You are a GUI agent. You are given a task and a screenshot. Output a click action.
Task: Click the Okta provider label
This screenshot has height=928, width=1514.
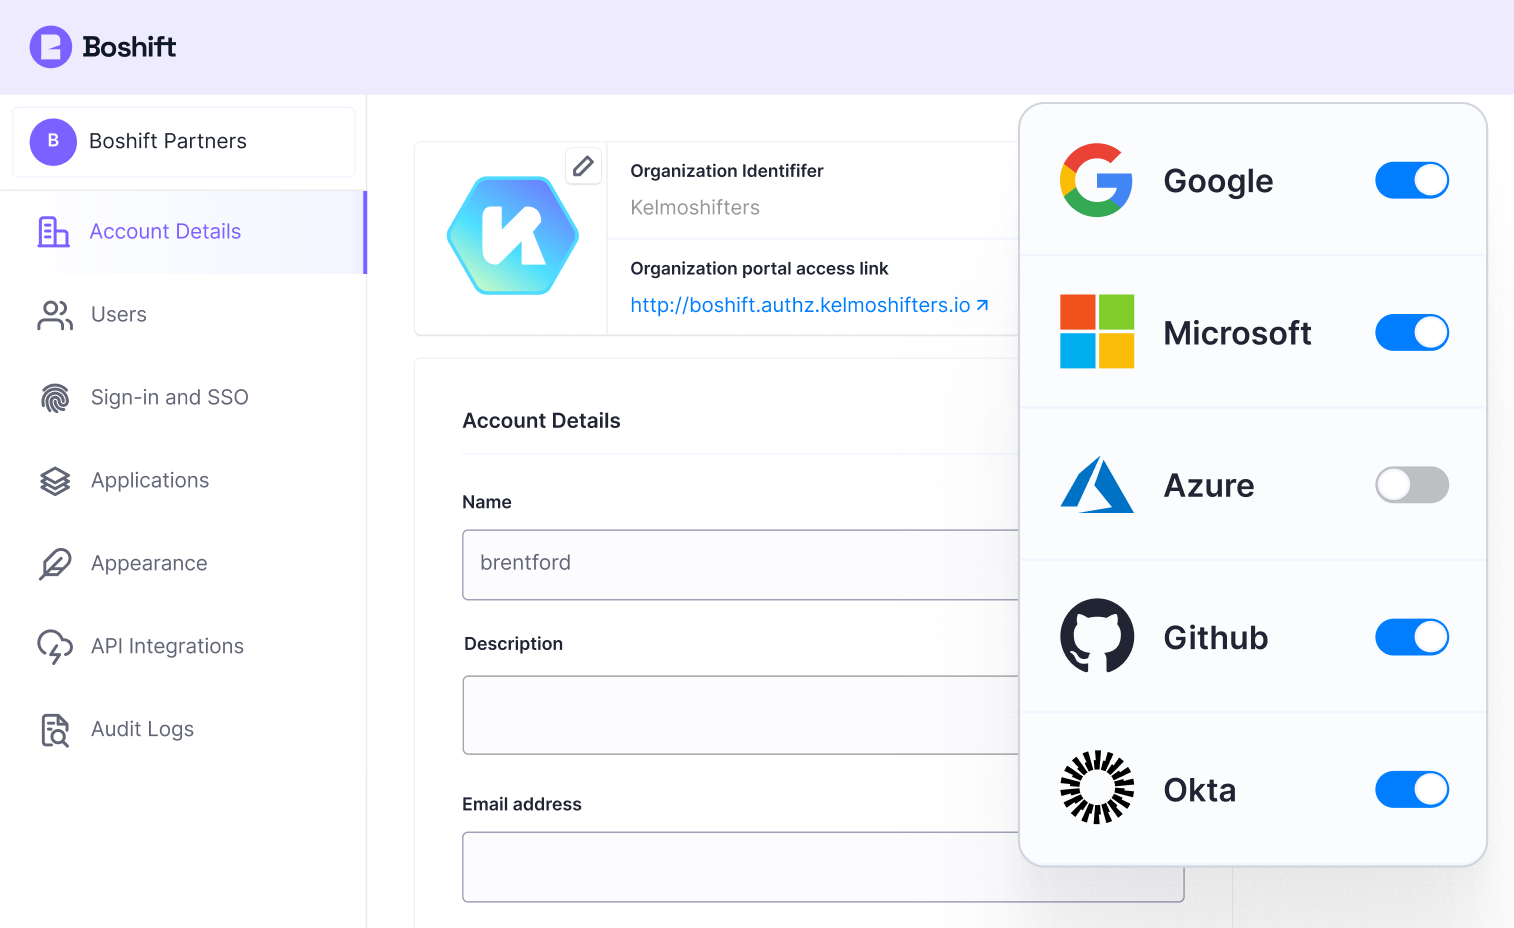(x=1200, y=790)
